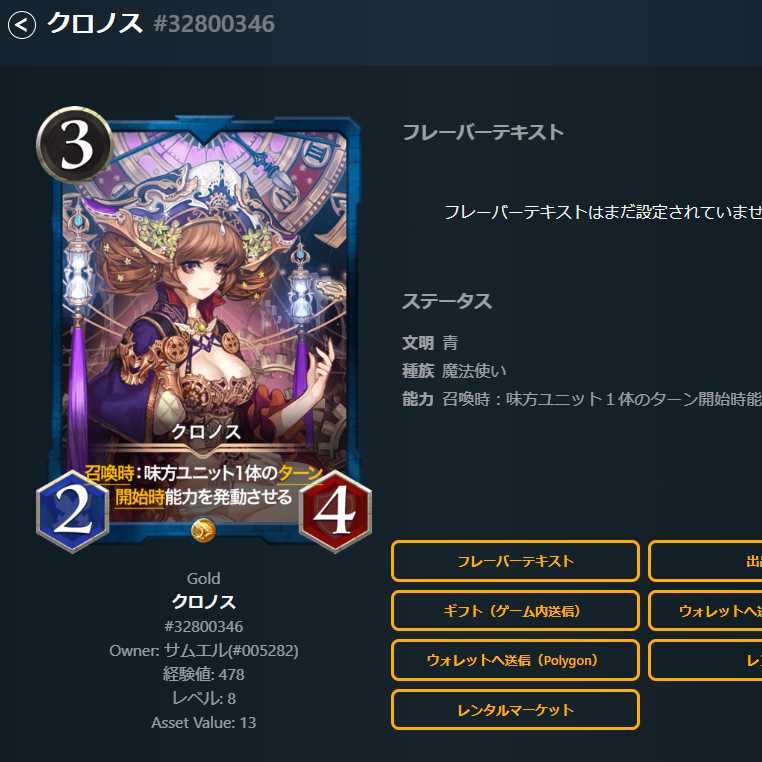This screenshot has height=762, width=762.
Task: Click the partially visible 出品 button
Action: coord(705,561)
